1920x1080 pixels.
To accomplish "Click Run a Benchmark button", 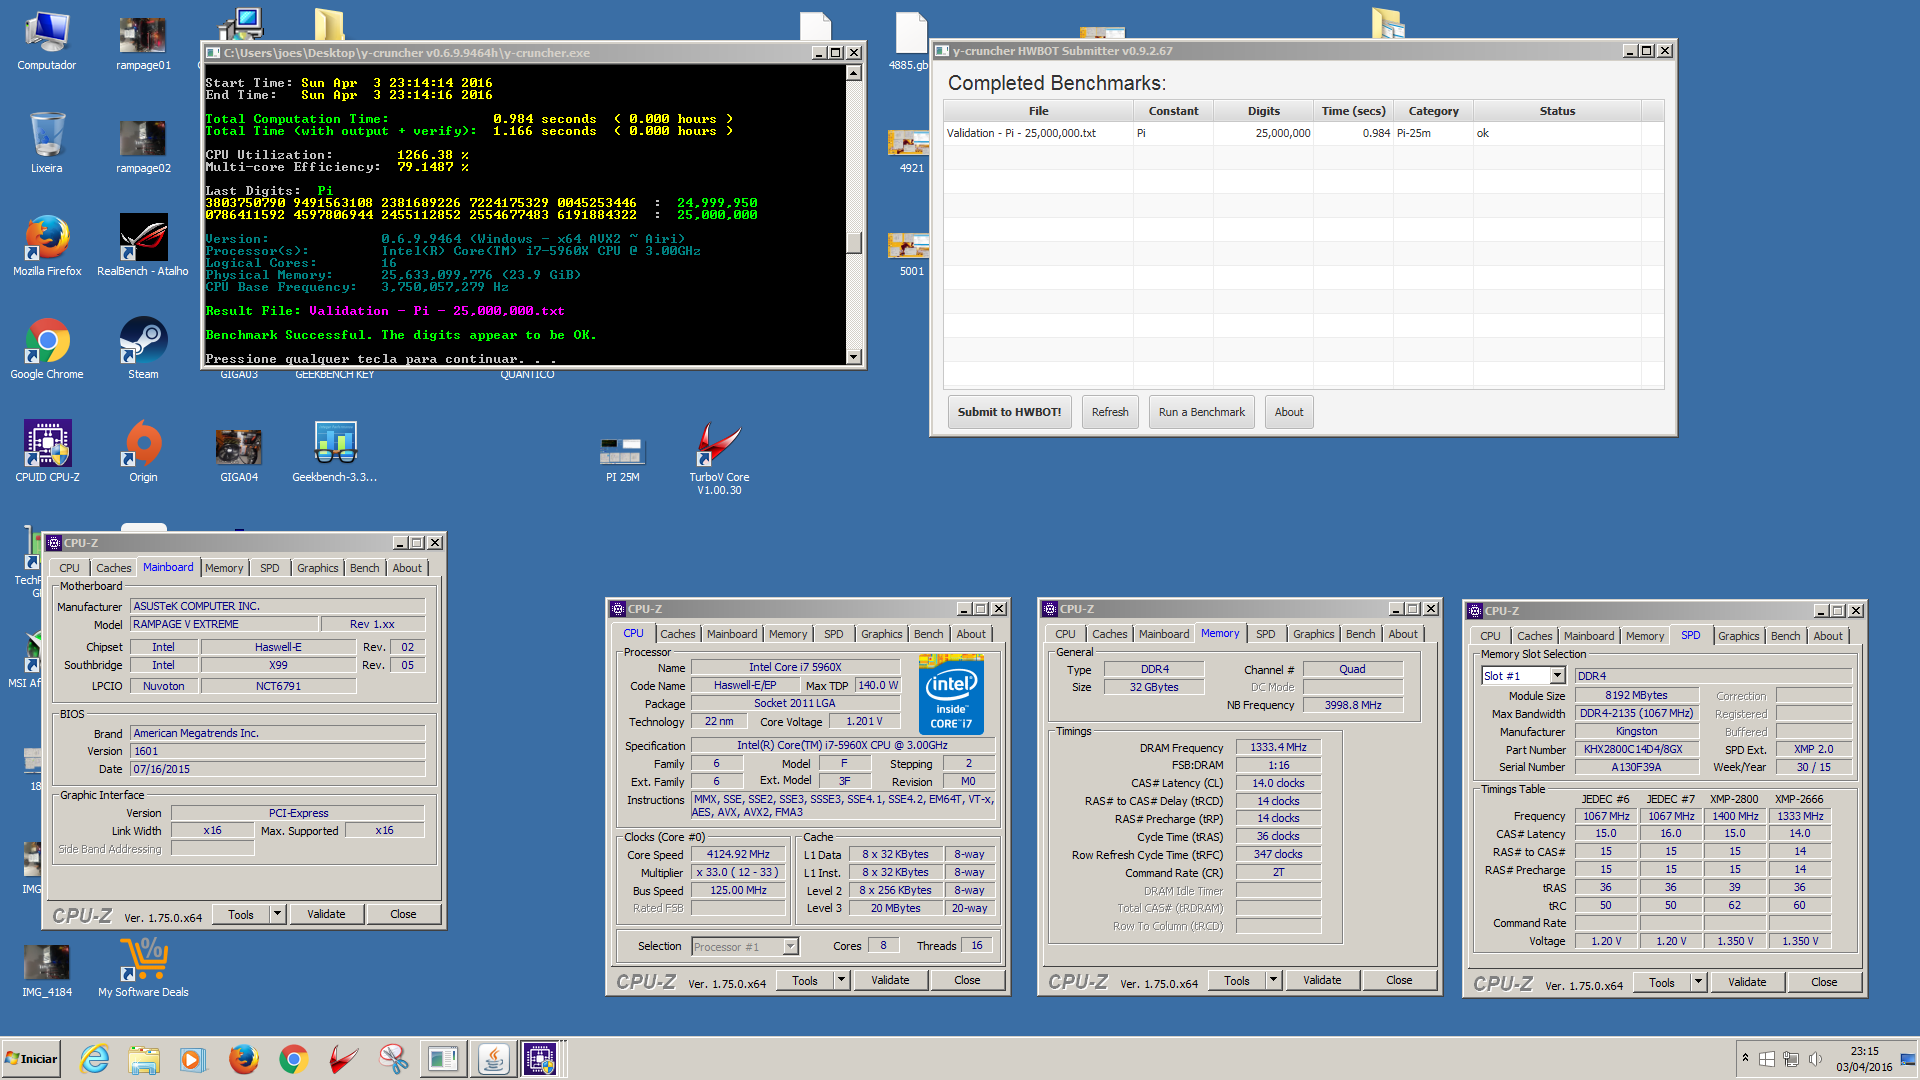I will pyautogui.click(x=1201, y=412).
